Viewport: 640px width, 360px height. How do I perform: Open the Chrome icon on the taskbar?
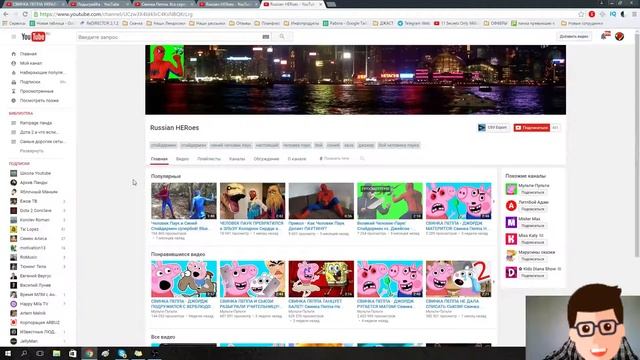[89, 353]
